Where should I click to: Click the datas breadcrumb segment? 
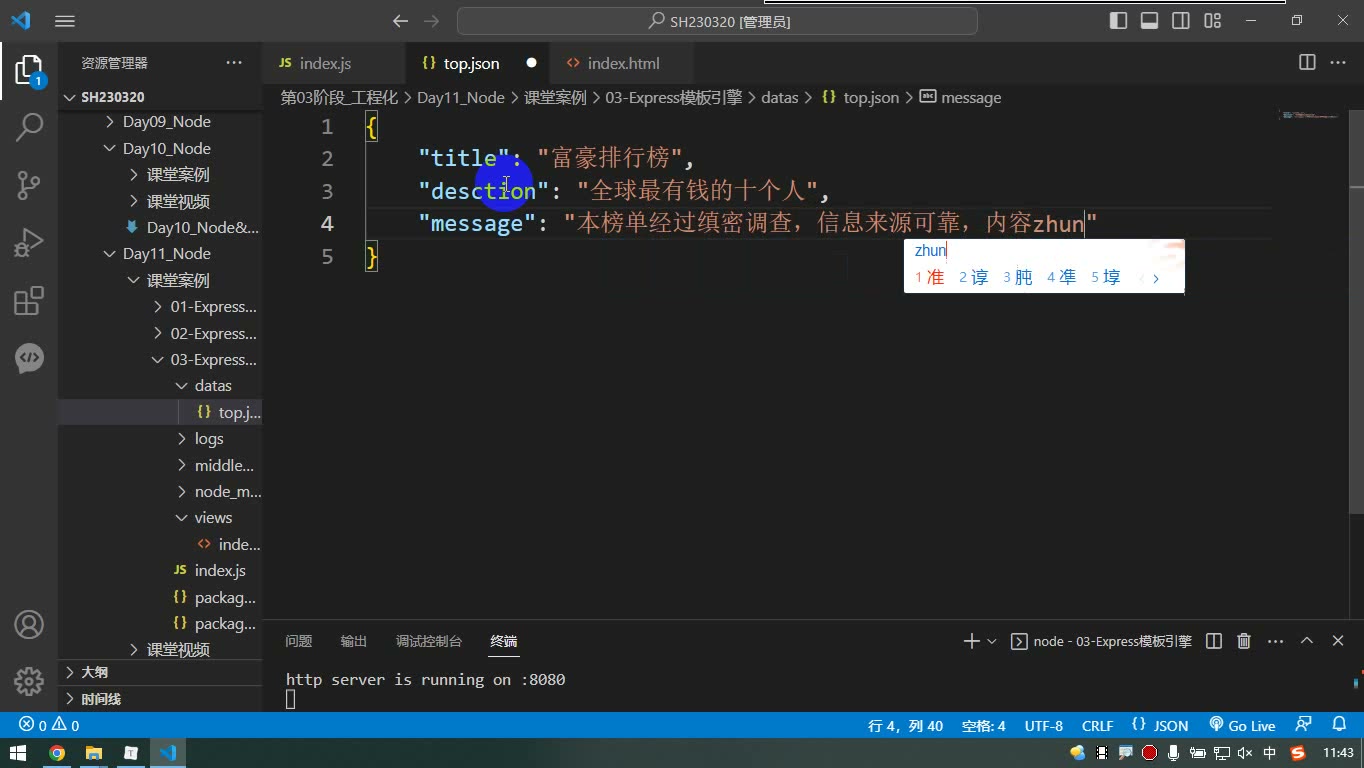click(780, 98)
